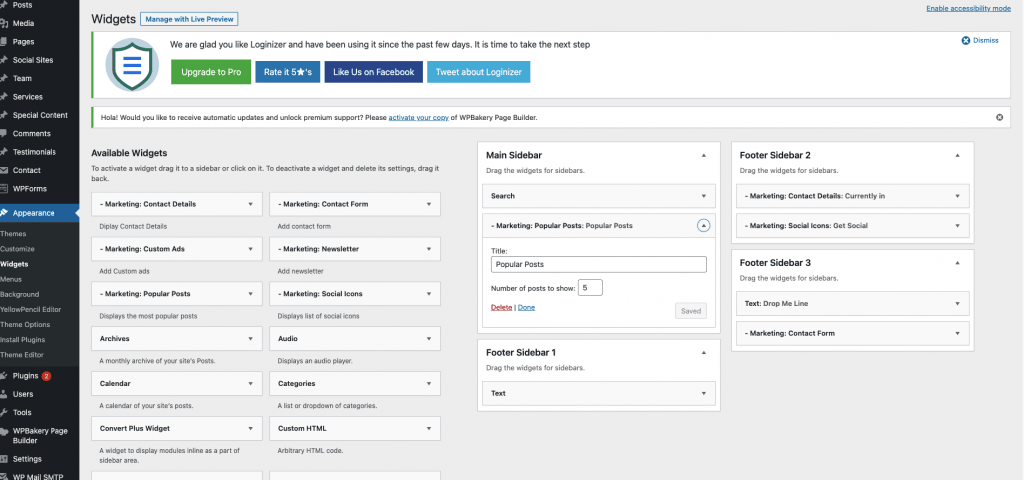Screen dimensions: 1024x480
Task: Collapse the Popular Posts widget arrow
Action: click(703, 226)
